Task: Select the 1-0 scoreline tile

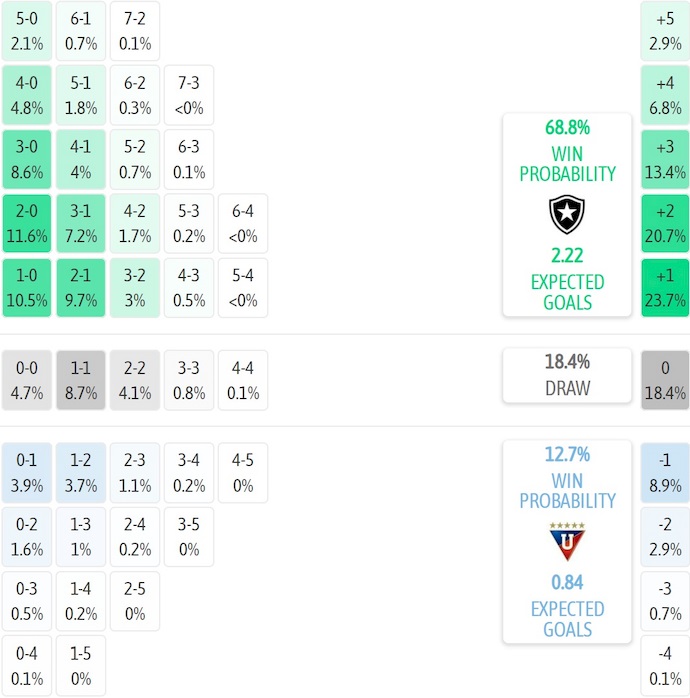Action: pyautogui.click(x=27, y=288)
